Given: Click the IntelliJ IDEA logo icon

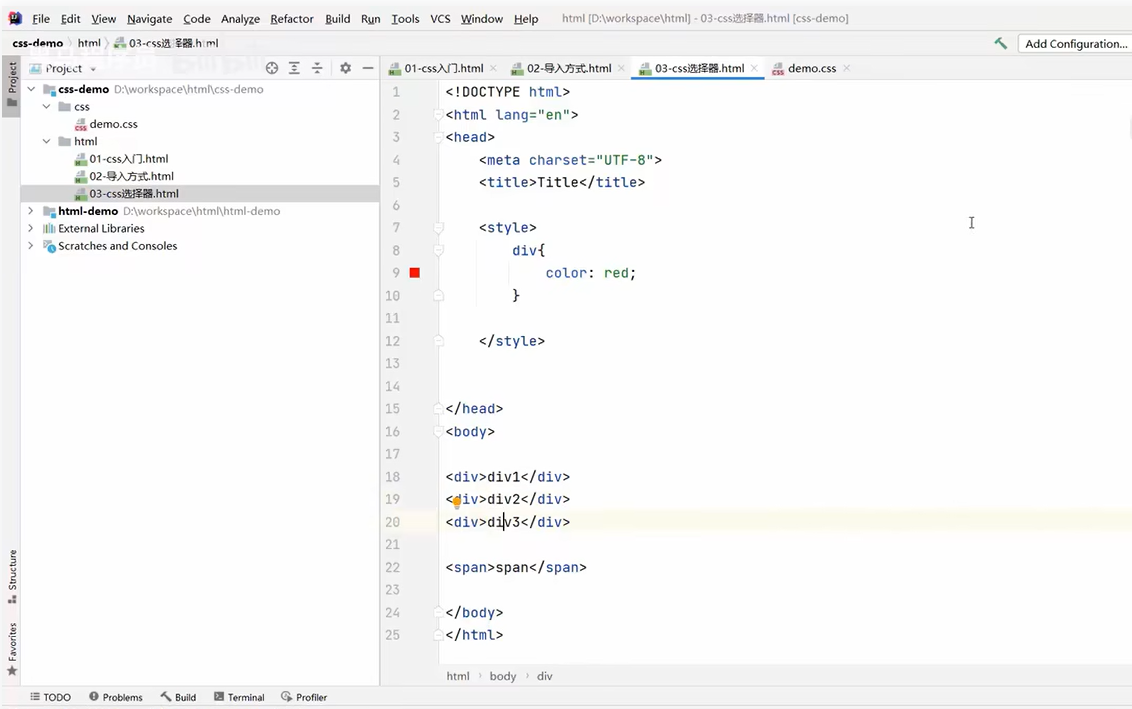Looking at the screenshot, I should [14, 18].
